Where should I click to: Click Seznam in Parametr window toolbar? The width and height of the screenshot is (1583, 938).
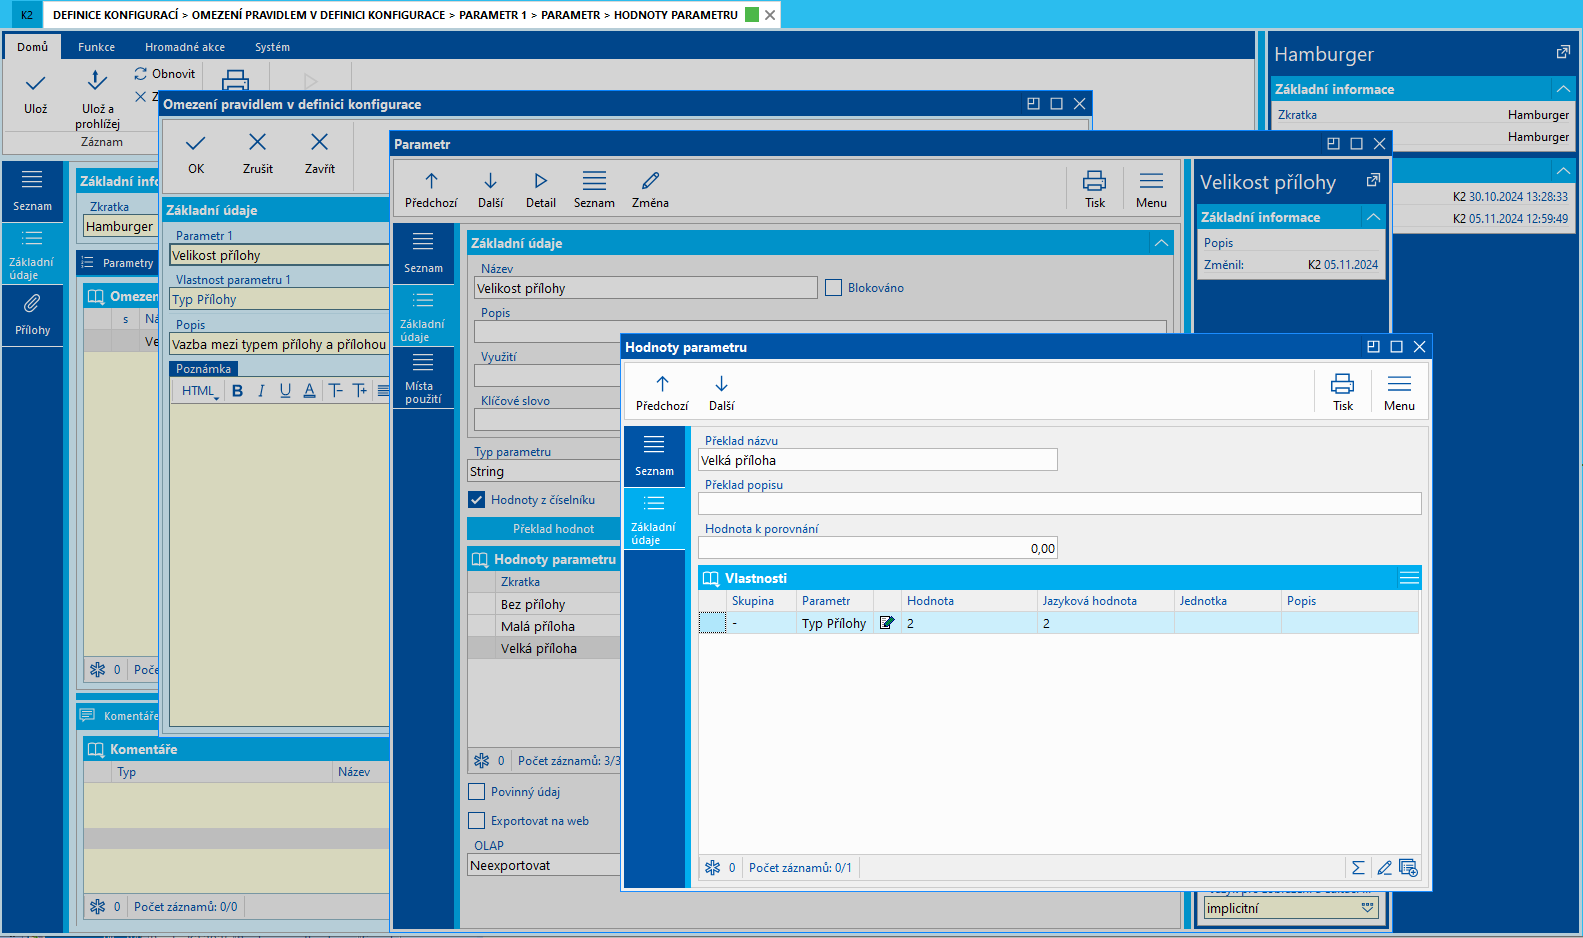(x=594, y=189)
